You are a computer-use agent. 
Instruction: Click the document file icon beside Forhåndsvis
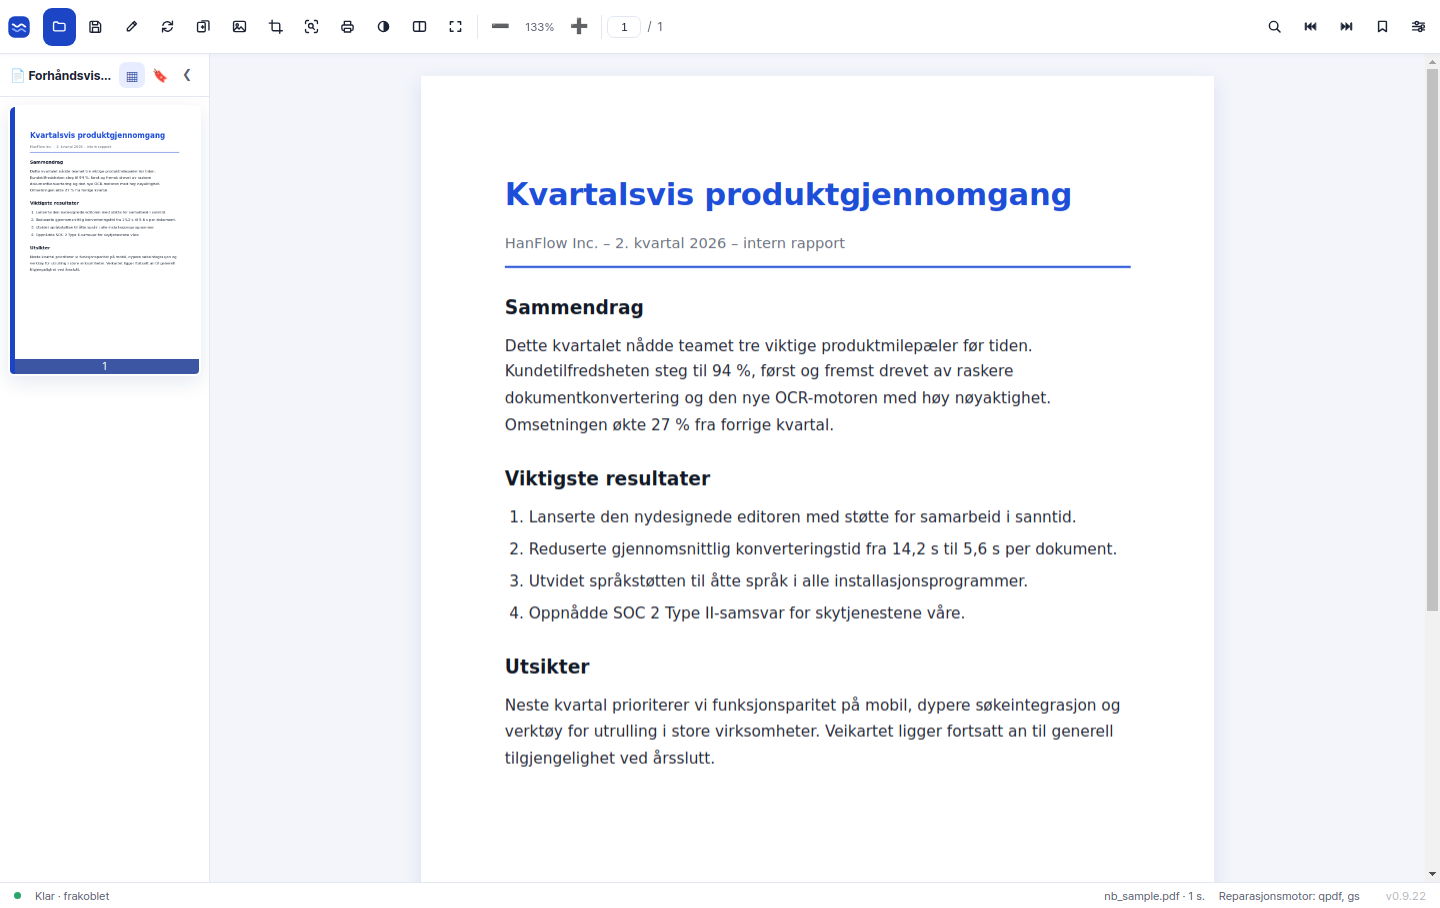[x=18, y=76]
